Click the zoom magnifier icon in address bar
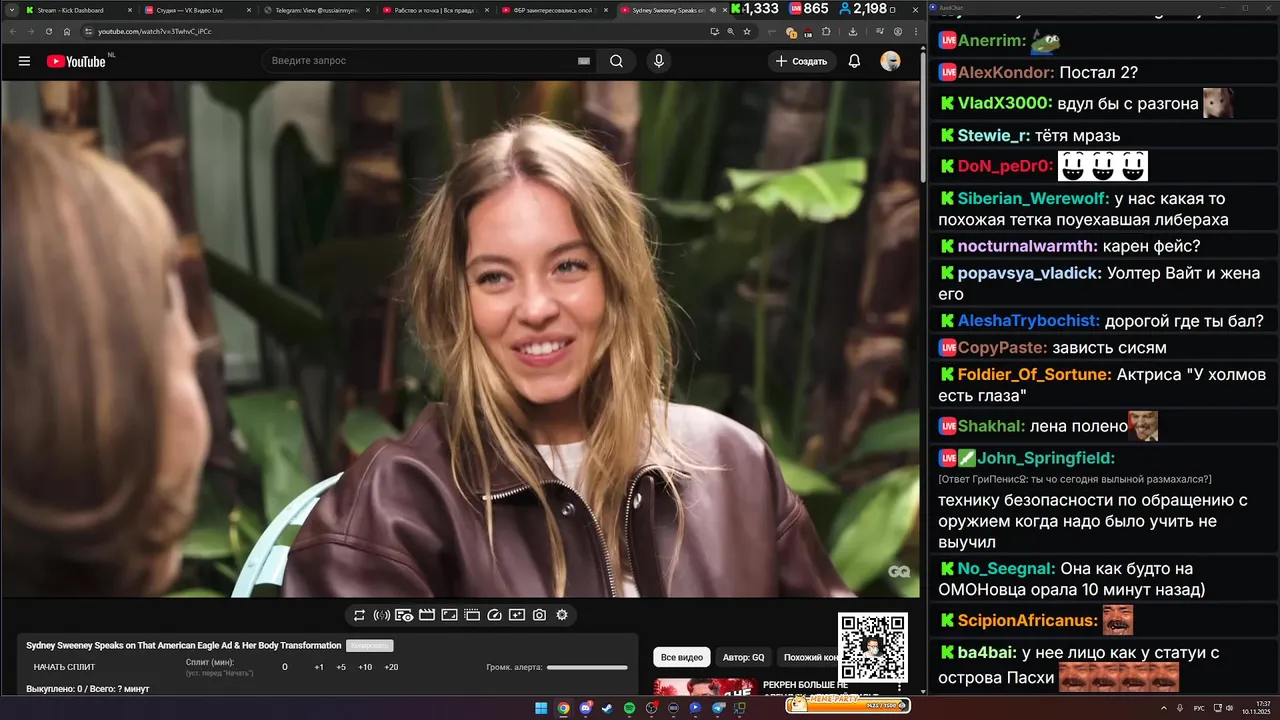 pyautogui.click(x=731, y=31)
